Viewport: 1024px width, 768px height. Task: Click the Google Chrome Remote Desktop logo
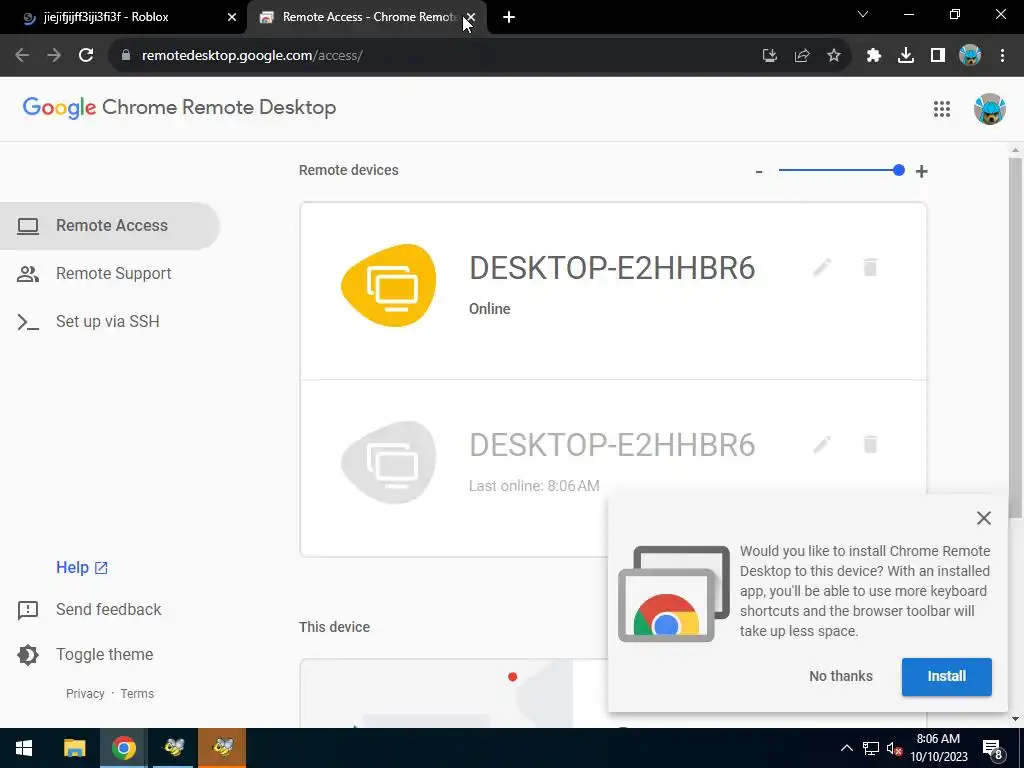pyautogui.click(x=180, y=108)
